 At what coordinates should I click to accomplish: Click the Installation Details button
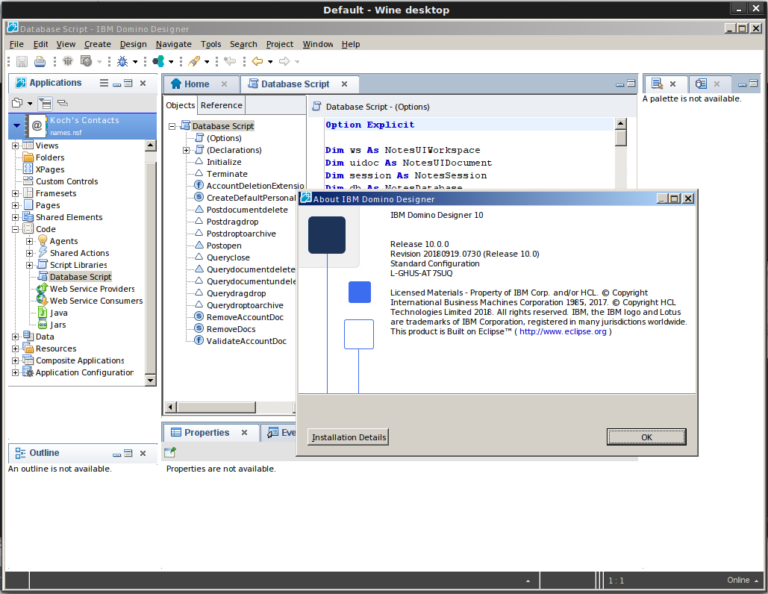click(x=348, y=437)
